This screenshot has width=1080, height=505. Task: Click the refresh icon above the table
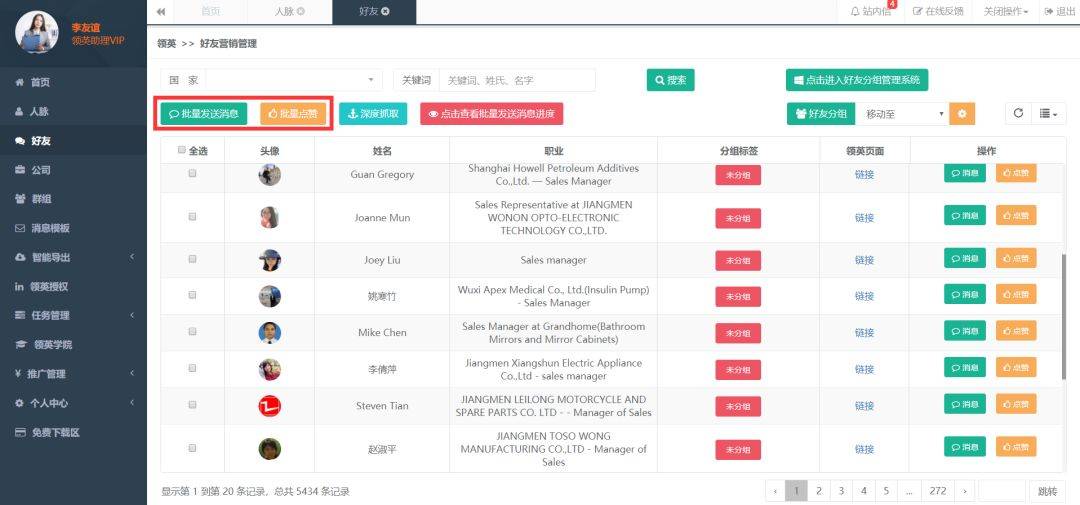tap(1018, 114)
